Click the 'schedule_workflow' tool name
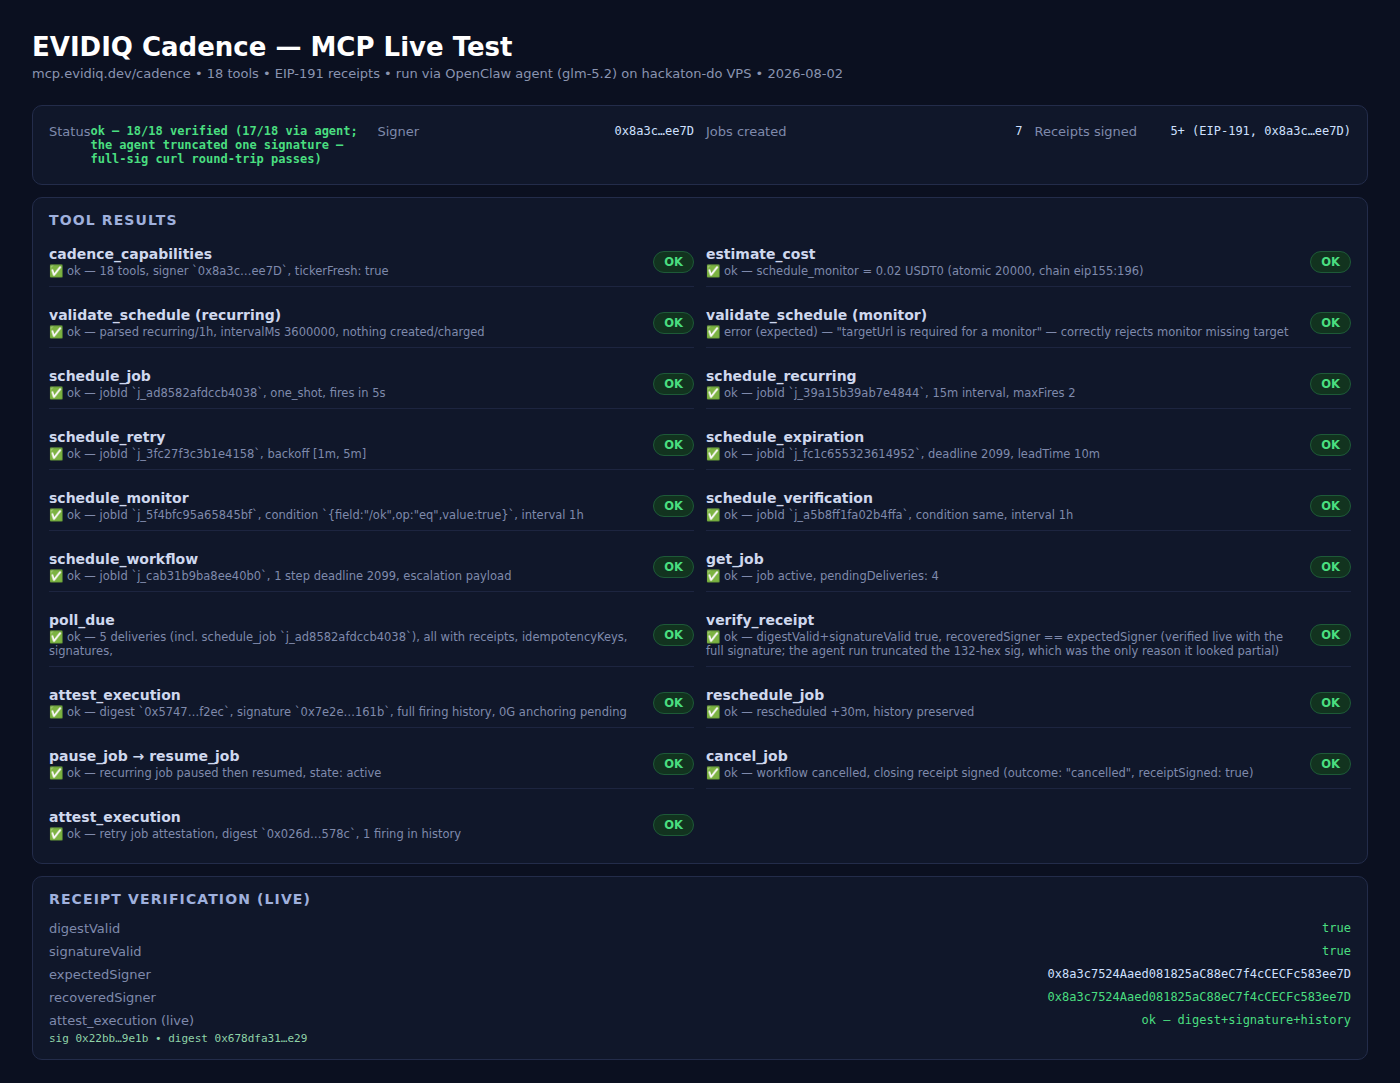 pyautogui.click(x=123, y=559)
